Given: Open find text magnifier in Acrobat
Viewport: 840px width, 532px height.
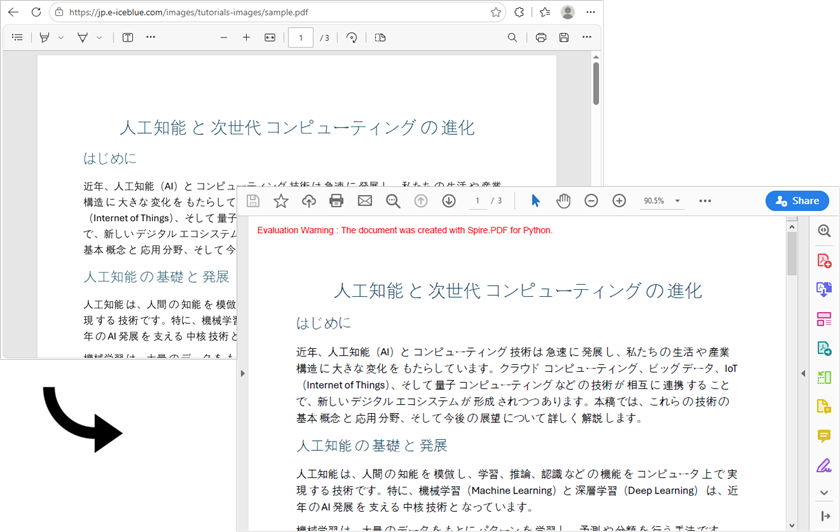Looking at the screenshot, I should (x=393, y=201).
